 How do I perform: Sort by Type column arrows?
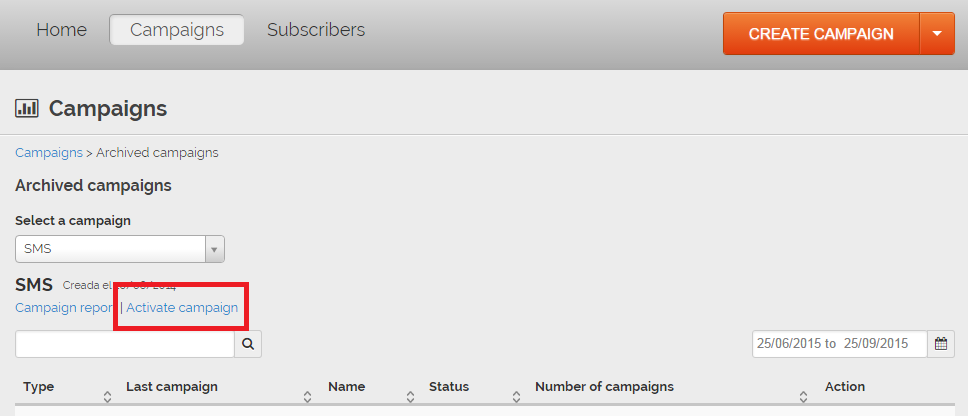107,397
